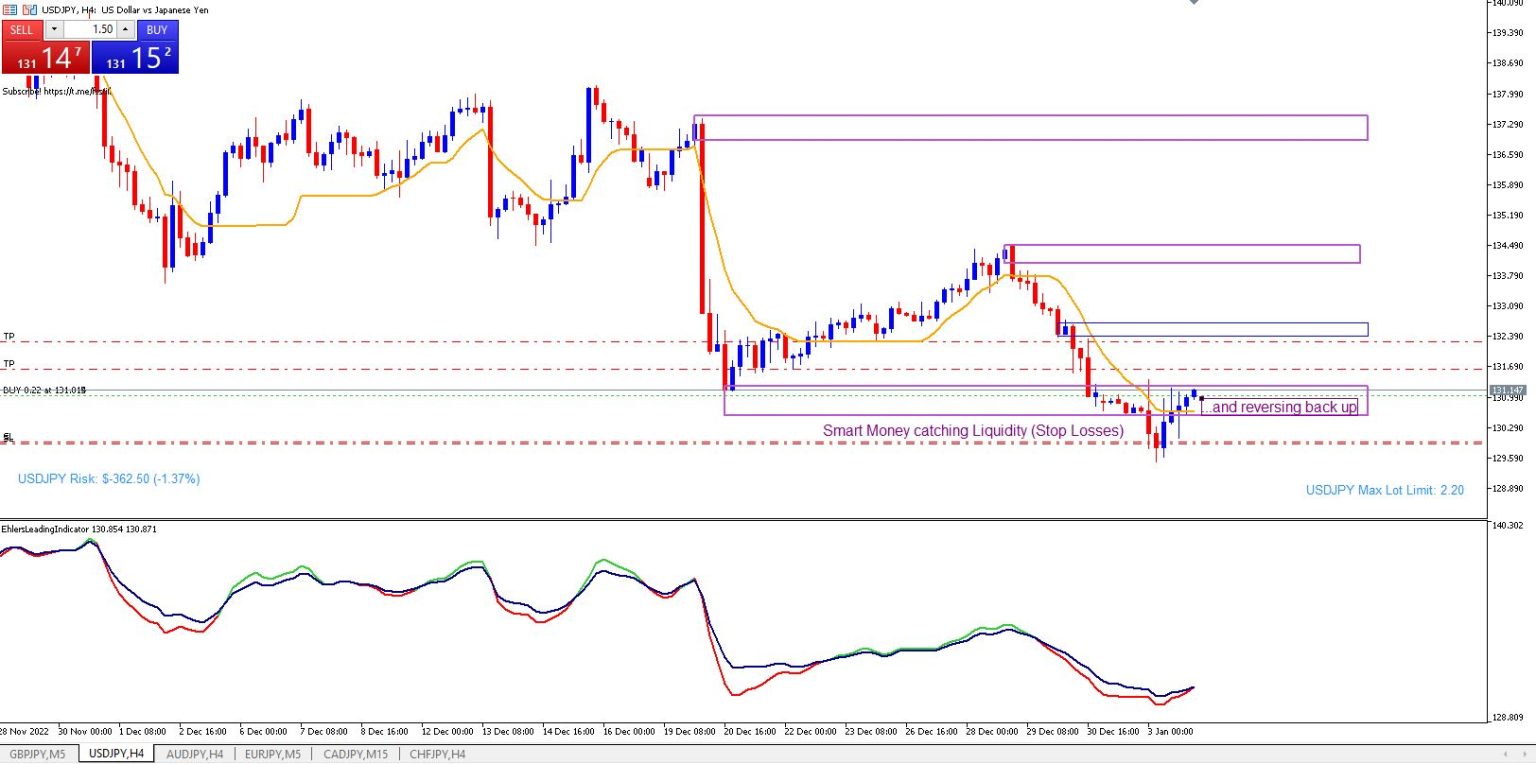This screenshot has width=1536, height=764.
Task: Click the Subscribe t.me link text
Action: coord(56,91)
